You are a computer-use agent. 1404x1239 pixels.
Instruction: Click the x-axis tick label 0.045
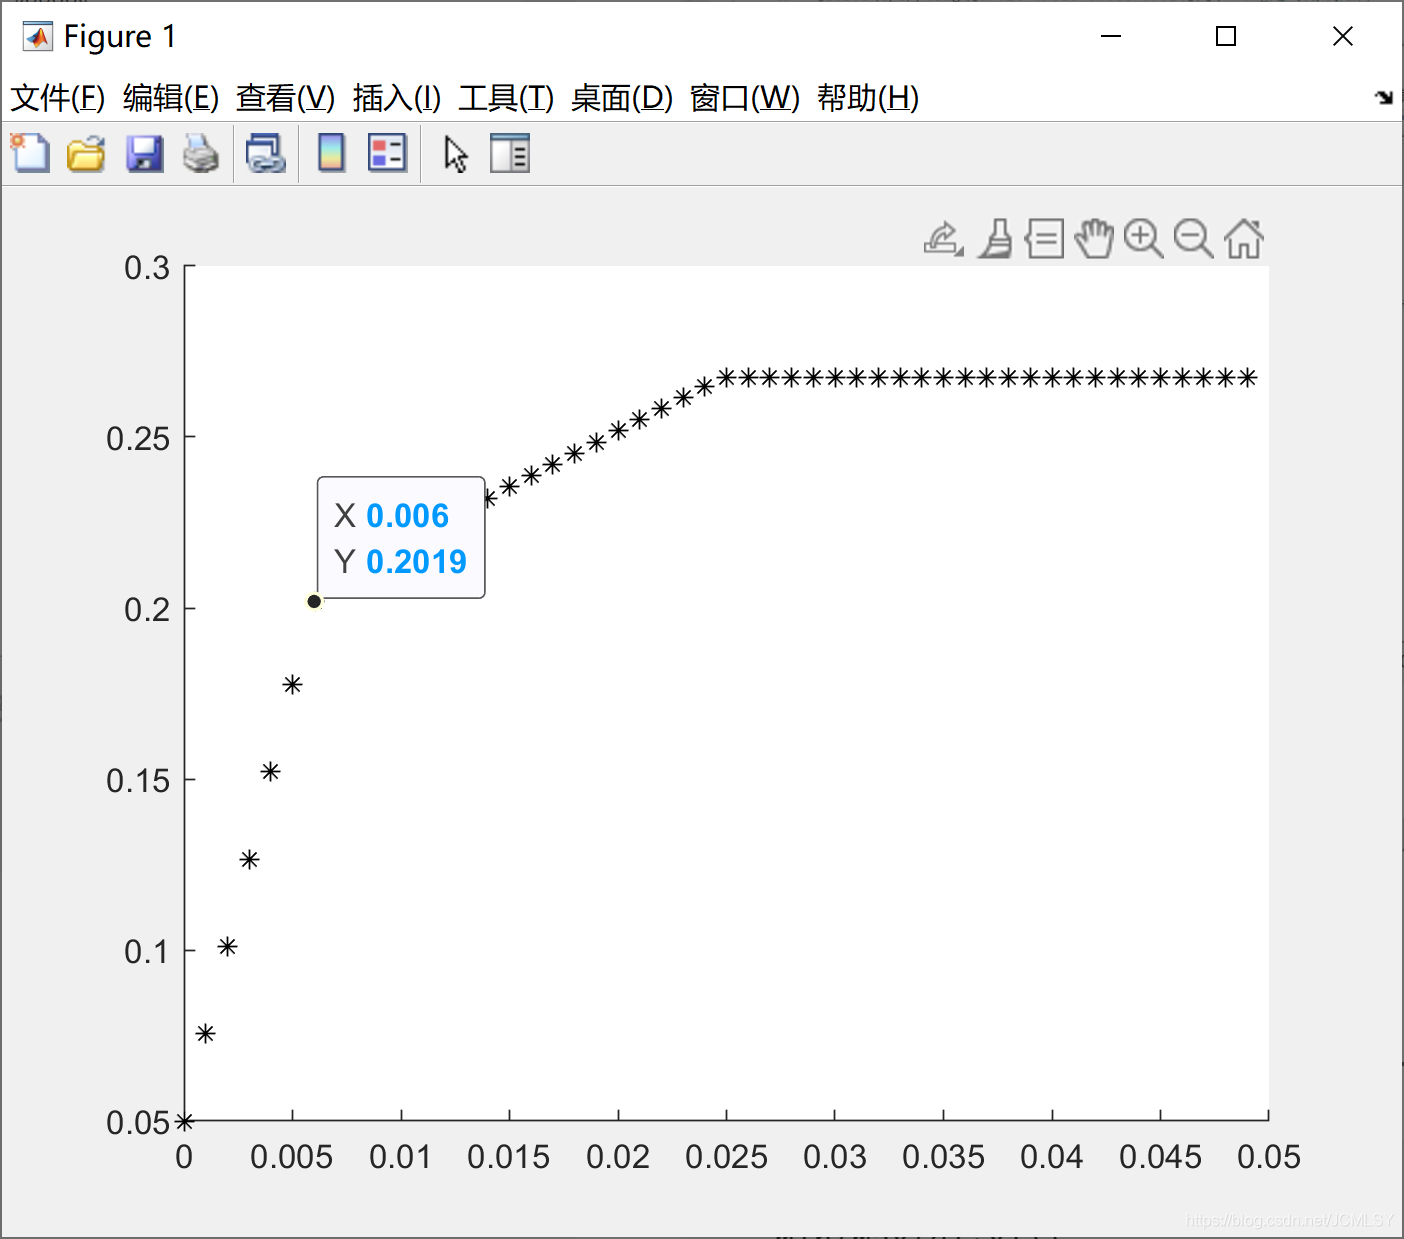pos(1160,1157)
